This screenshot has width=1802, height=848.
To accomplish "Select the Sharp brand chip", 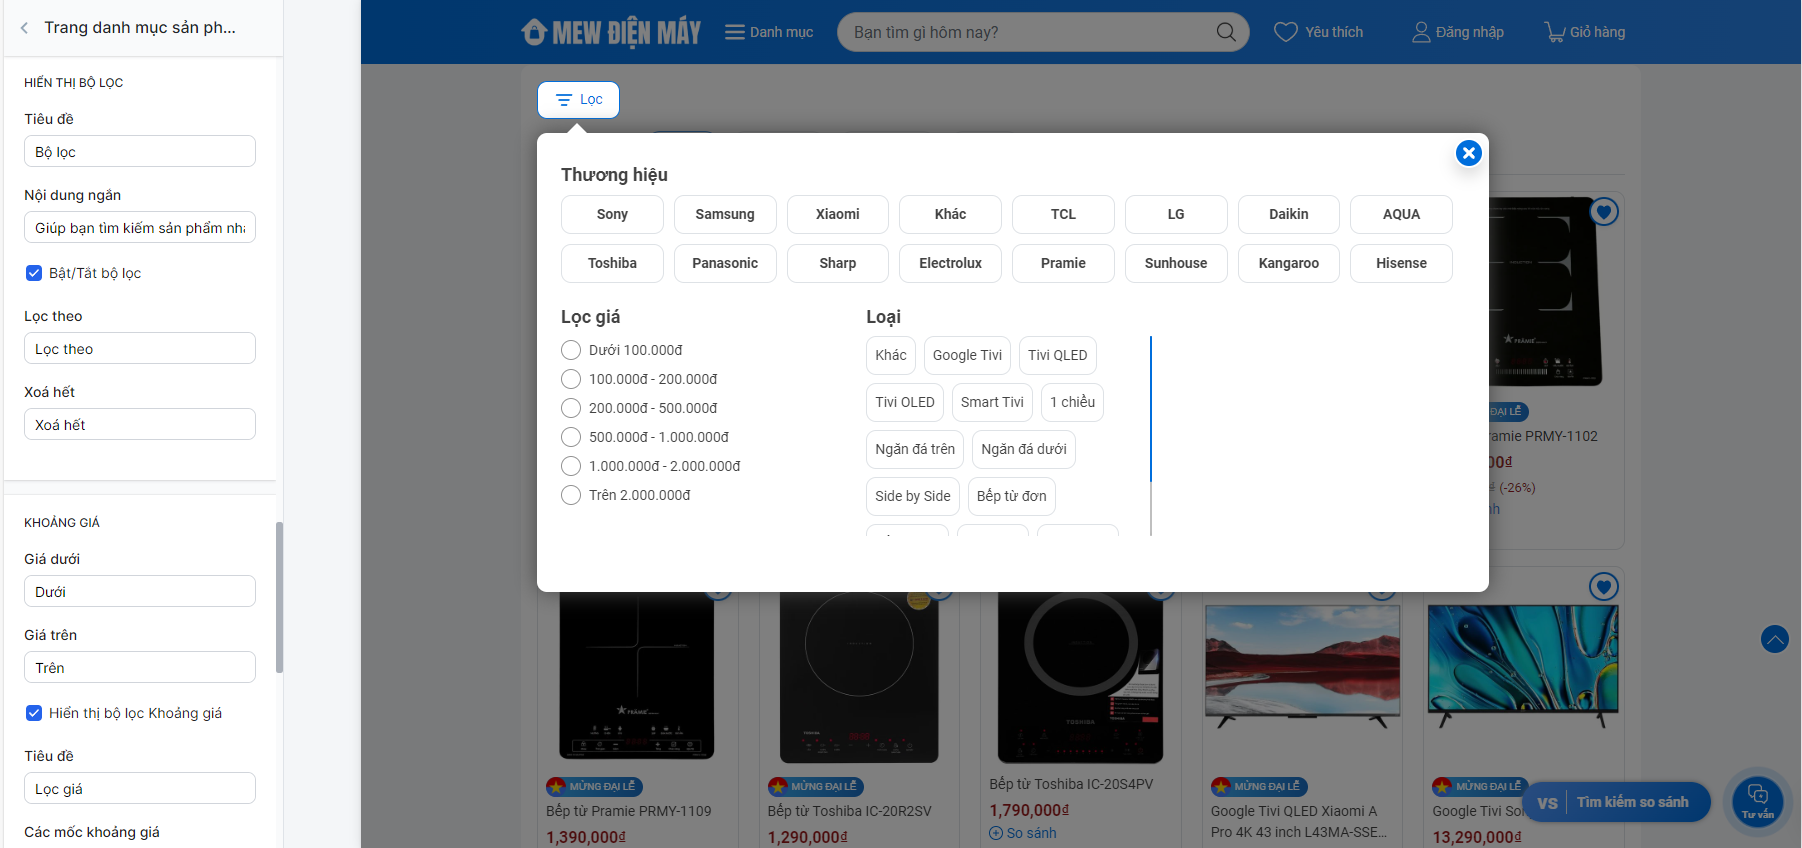I will pyautogui.click(x=838, y=263).
